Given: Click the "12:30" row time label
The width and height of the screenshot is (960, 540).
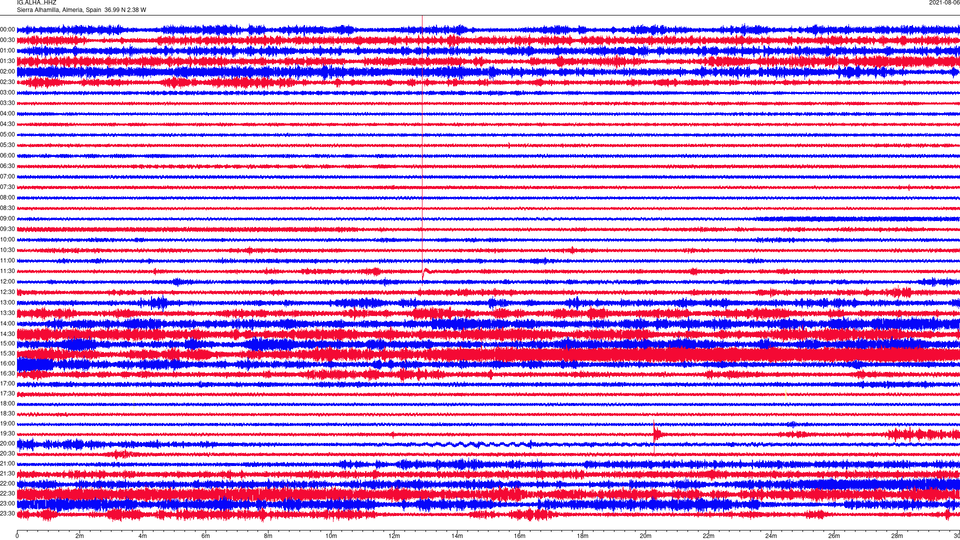Looking at the screenshot, I should pos(7,292).
